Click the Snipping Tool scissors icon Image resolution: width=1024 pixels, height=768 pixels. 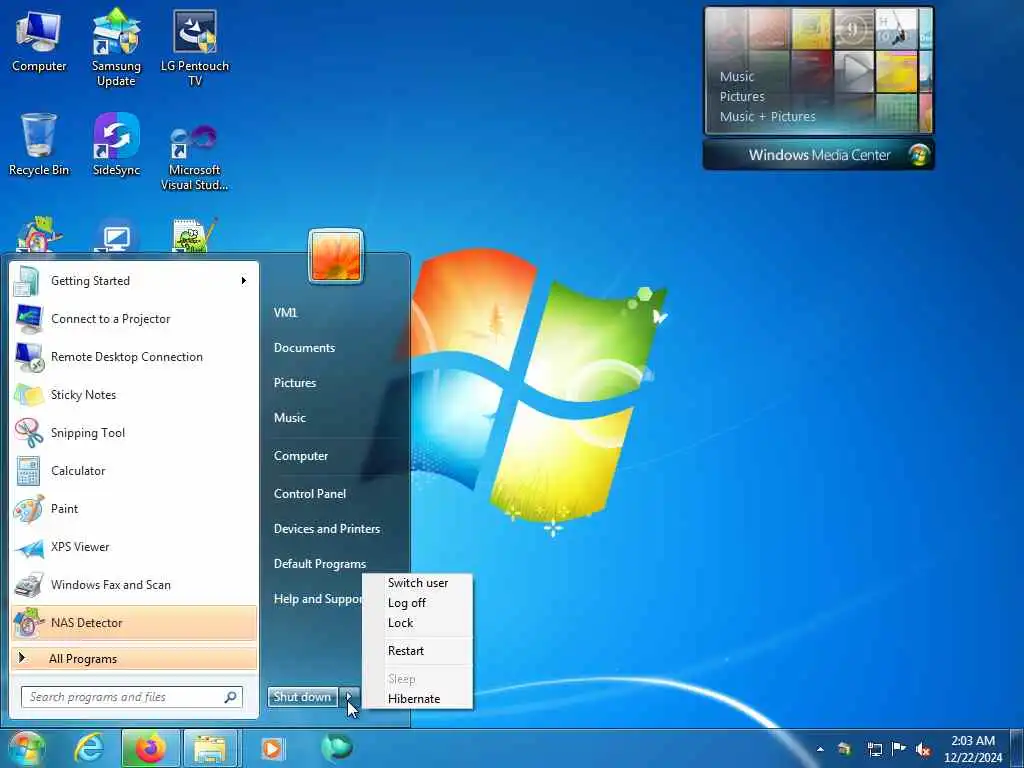29,432
